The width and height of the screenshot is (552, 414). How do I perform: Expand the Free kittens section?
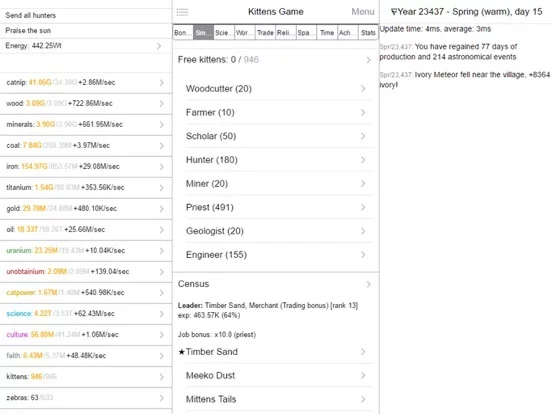(276, 60)
